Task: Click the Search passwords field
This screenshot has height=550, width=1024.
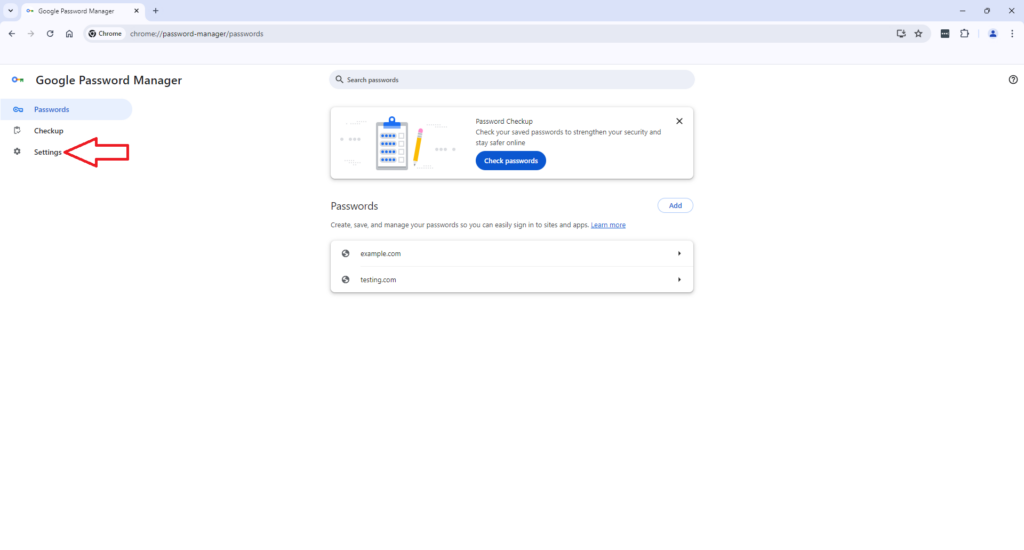Action: click(511, 80)
